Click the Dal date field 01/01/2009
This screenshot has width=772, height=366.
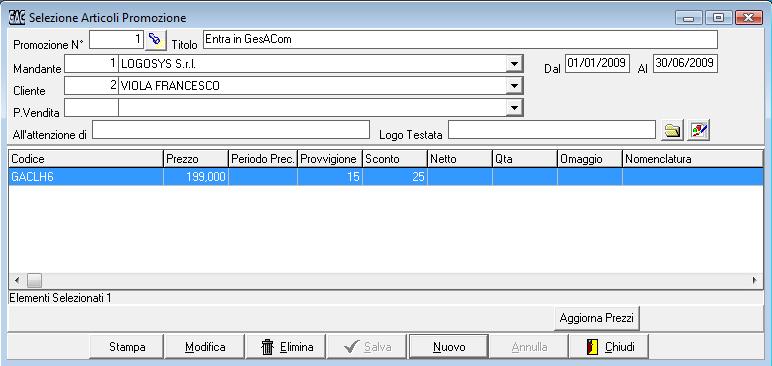pyautogui.click(x=597, y=64)
